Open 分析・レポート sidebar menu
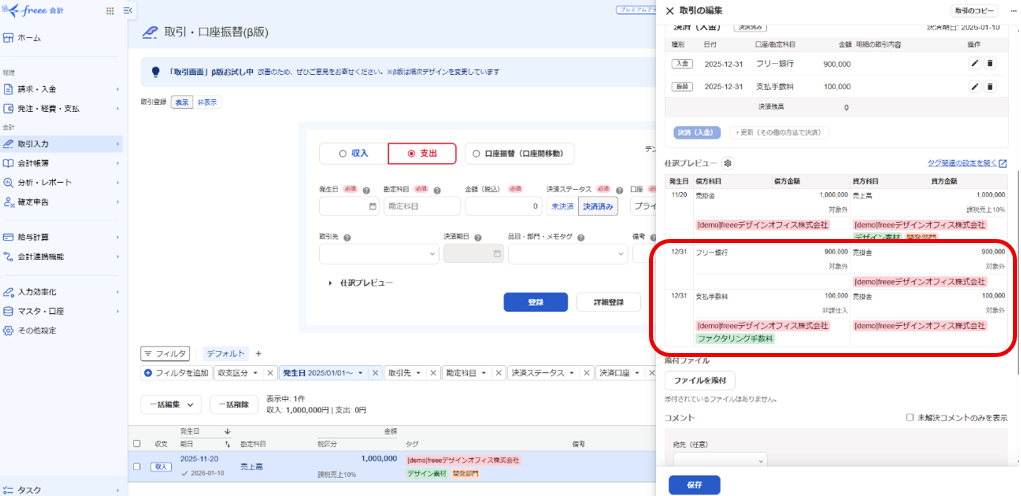 click(x=62, y=182)
